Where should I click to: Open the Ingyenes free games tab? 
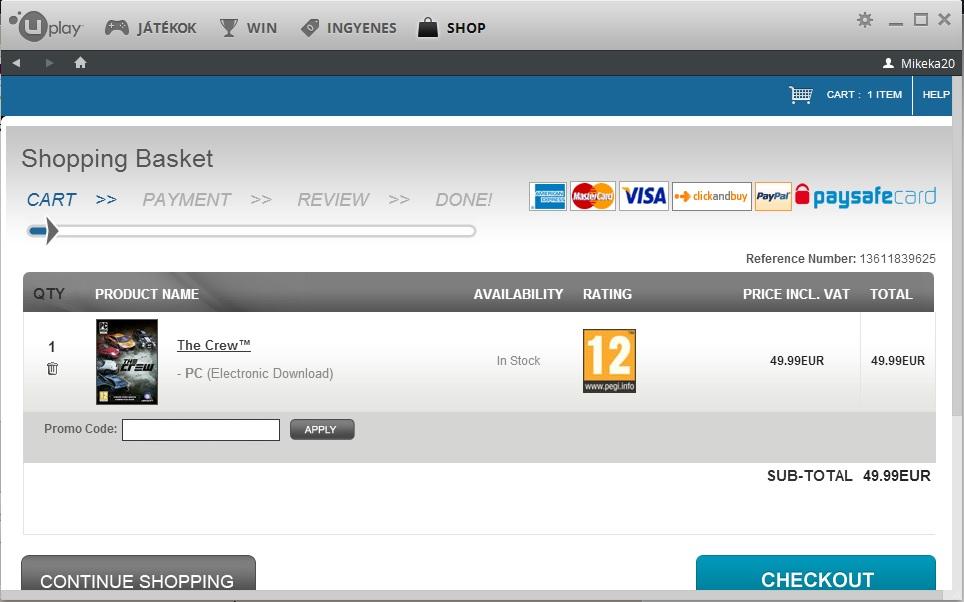click(349, 28)
